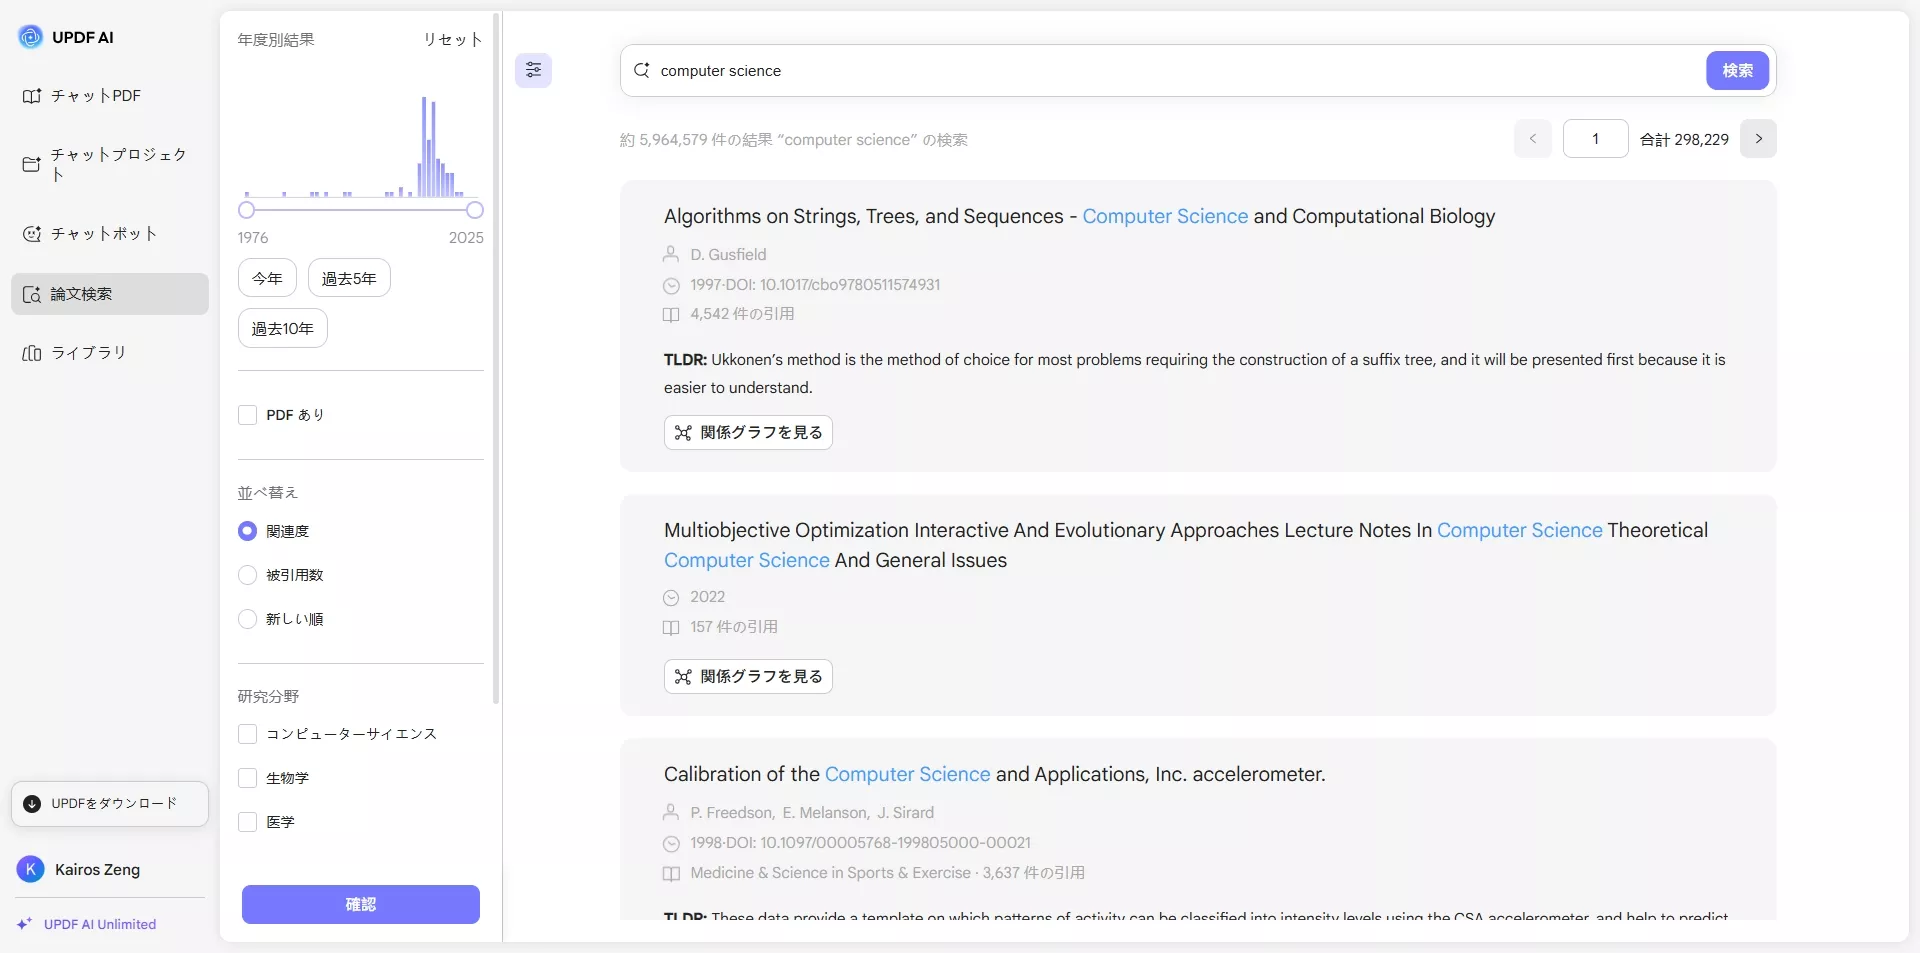
Task: Click the sparkle icon beside UPDF AI Unlimited
Action: (25, 924)
